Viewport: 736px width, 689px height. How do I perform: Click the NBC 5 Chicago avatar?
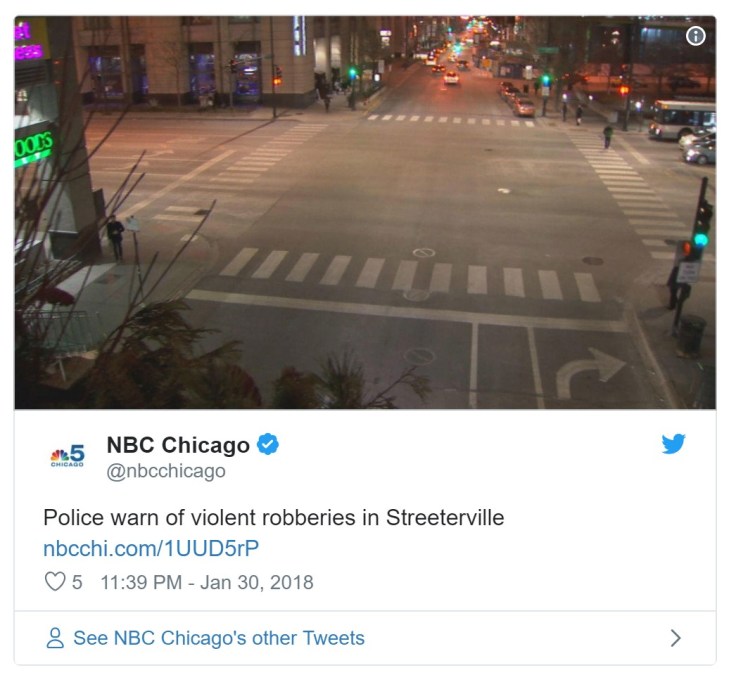pyautogui.click(x=67, y=455)
